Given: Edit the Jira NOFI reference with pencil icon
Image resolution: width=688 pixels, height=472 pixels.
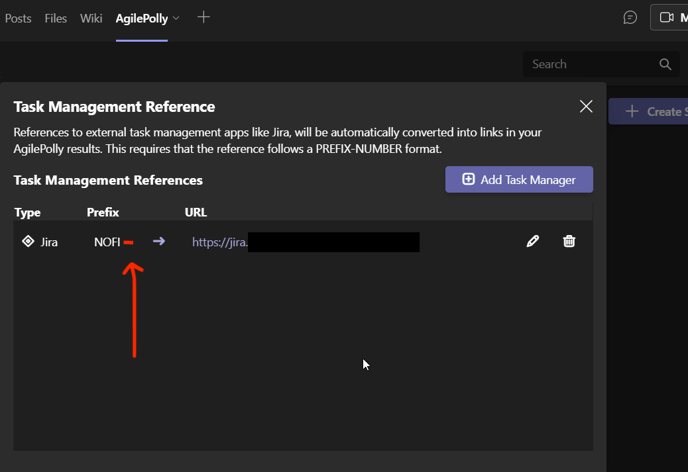Looking at the screenshot, I should (x=532, y=241).
